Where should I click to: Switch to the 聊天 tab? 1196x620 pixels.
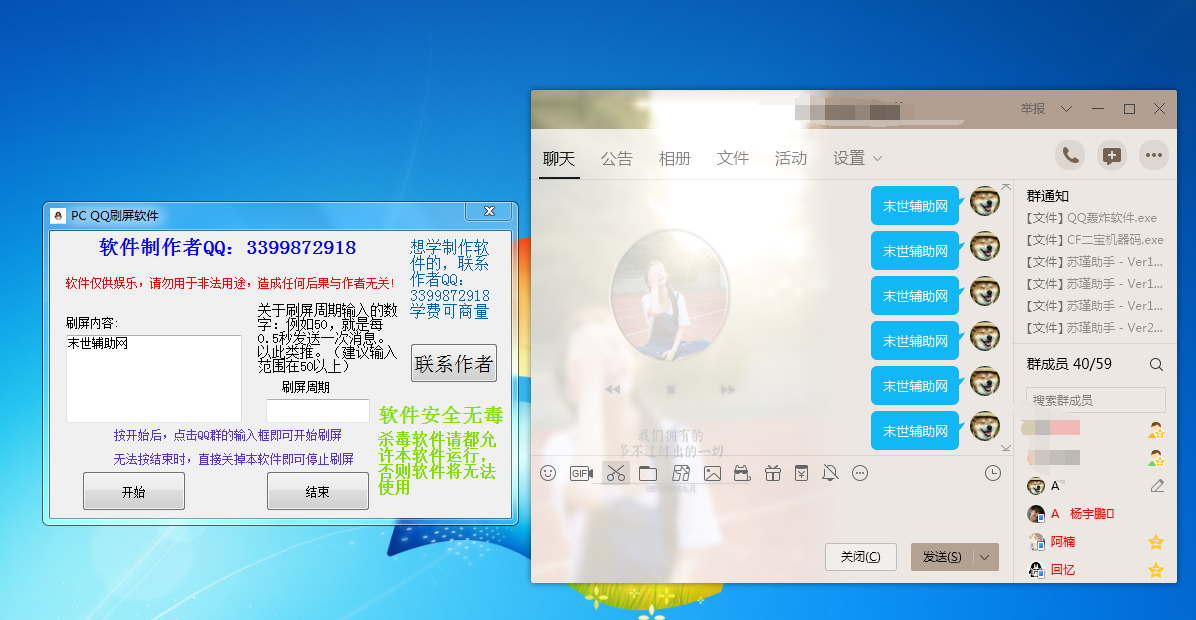[x=559, y=159]
